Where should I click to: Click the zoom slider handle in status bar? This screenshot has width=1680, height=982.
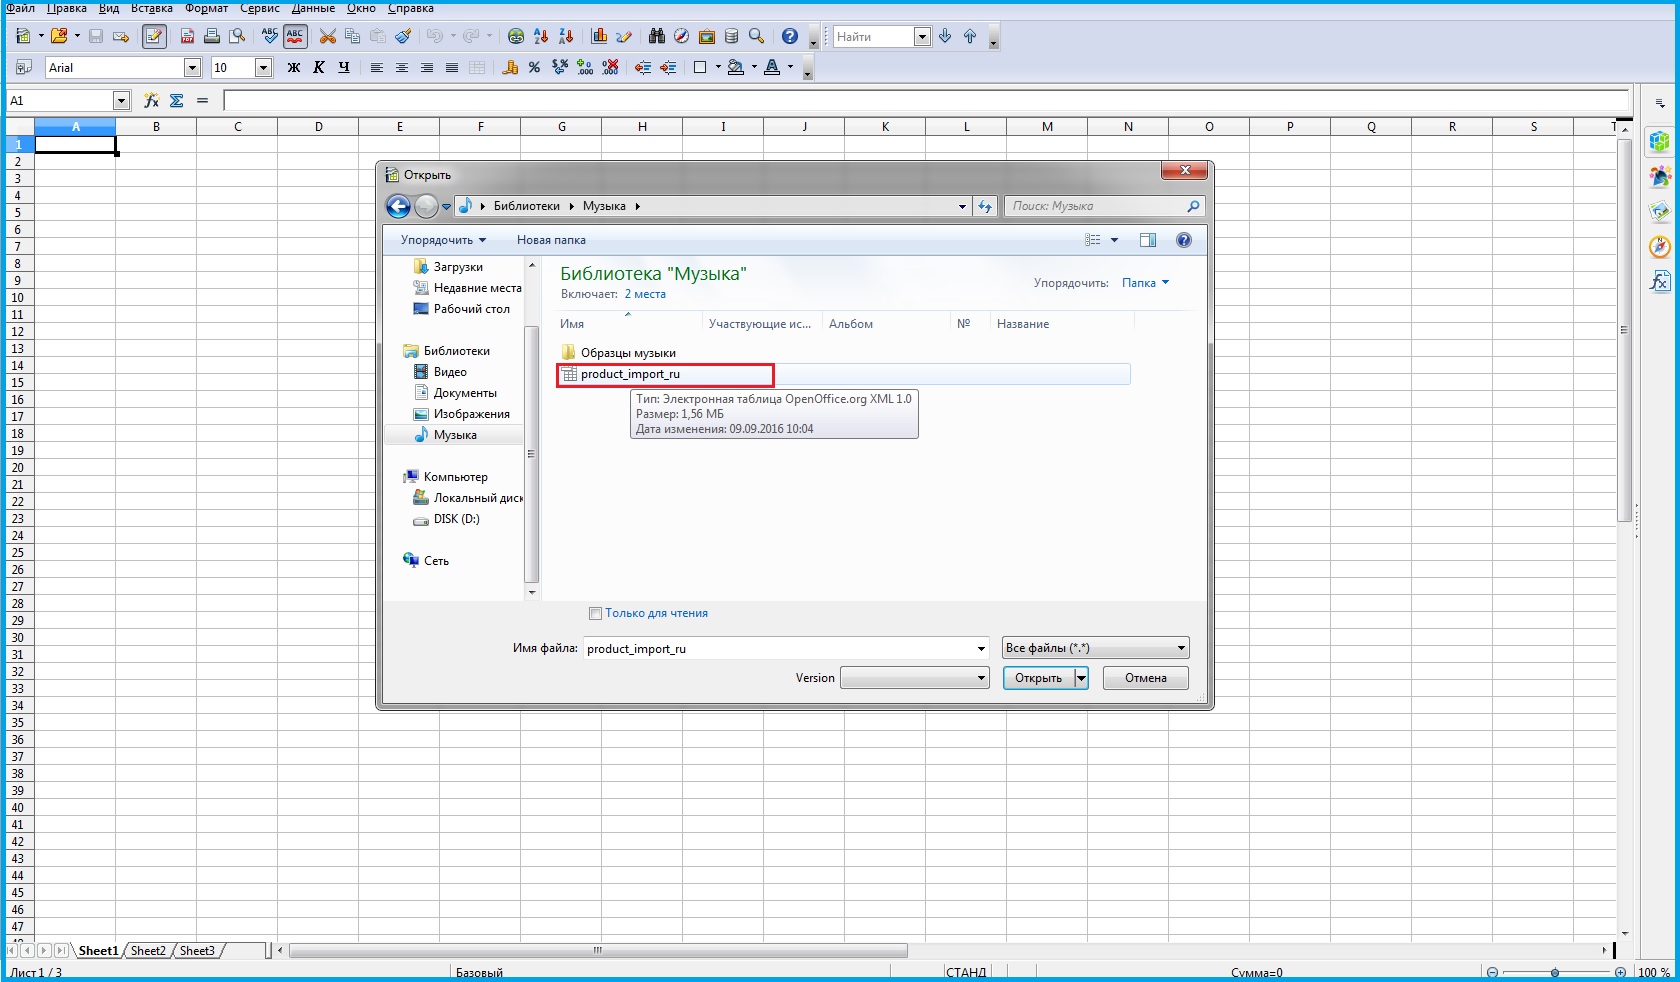click(1555, 972)
